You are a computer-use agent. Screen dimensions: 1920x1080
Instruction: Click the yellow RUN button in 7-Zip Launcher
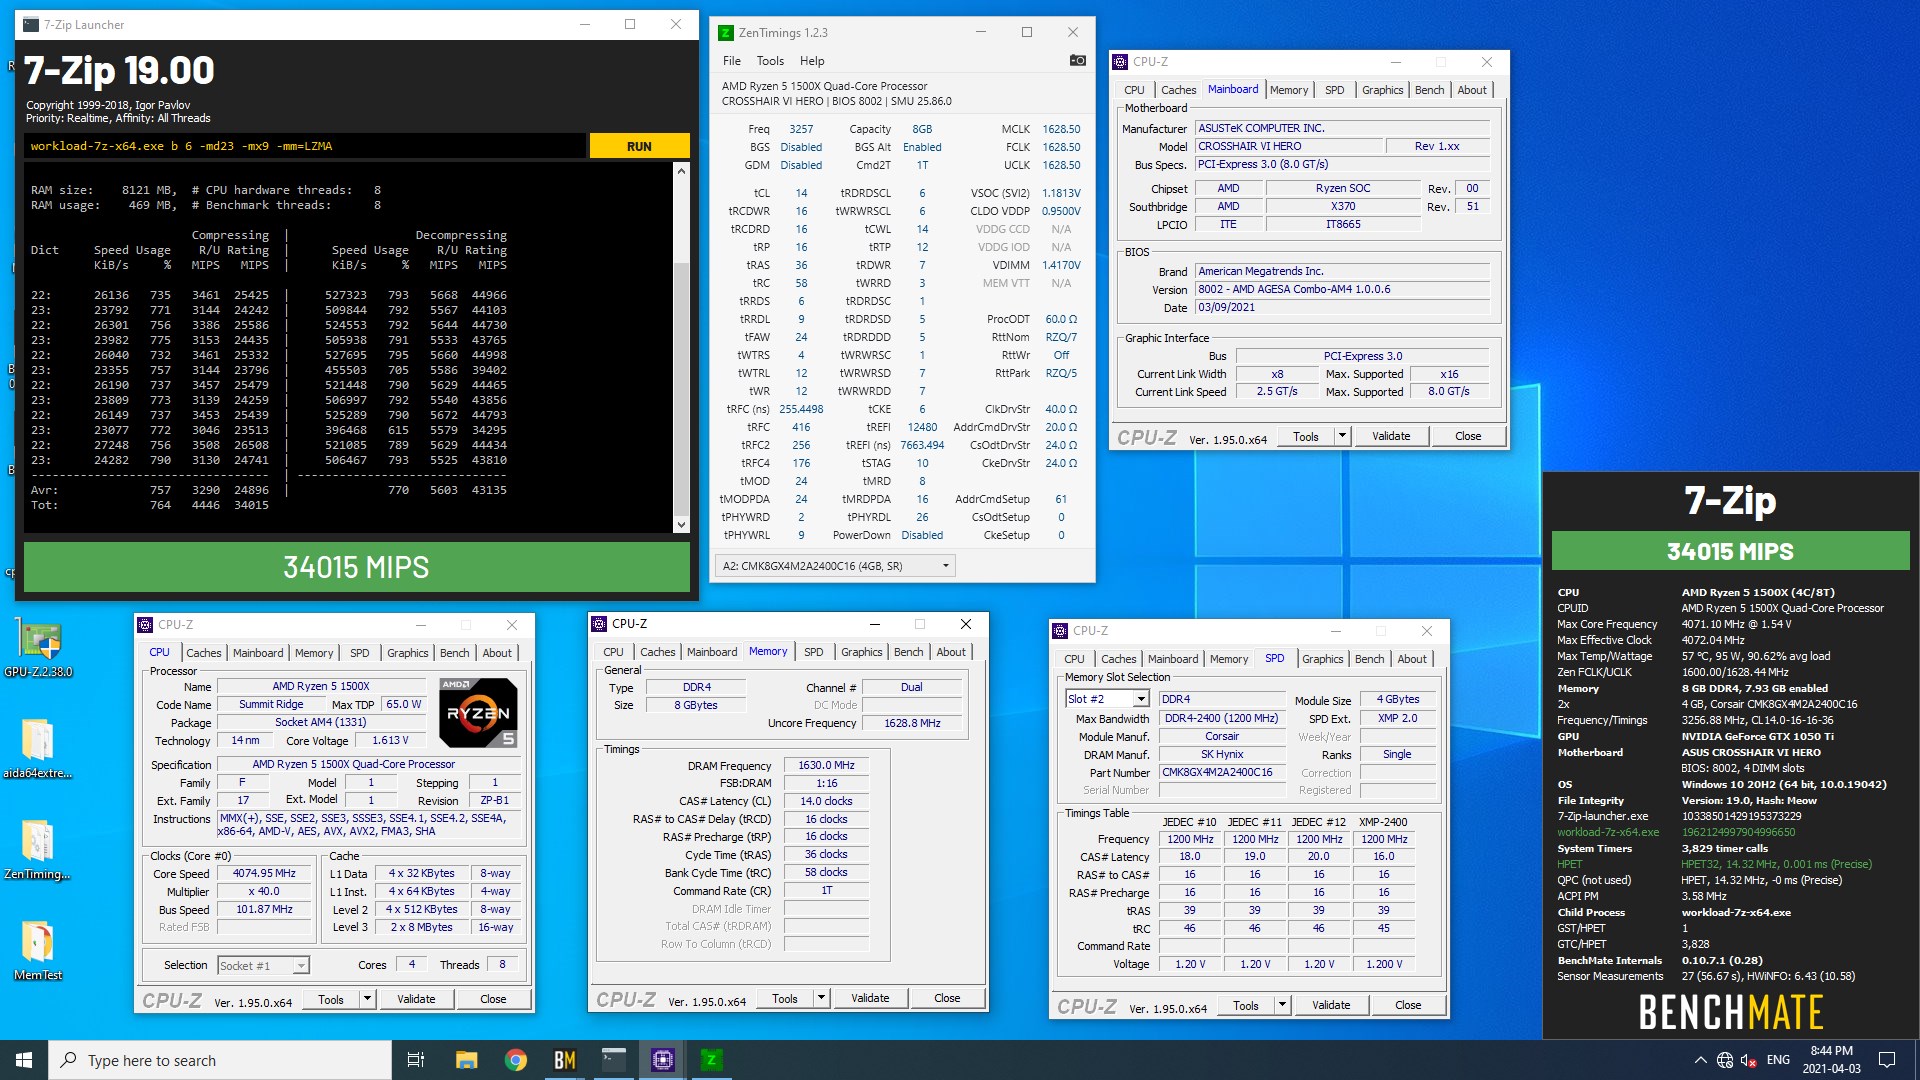639,146
